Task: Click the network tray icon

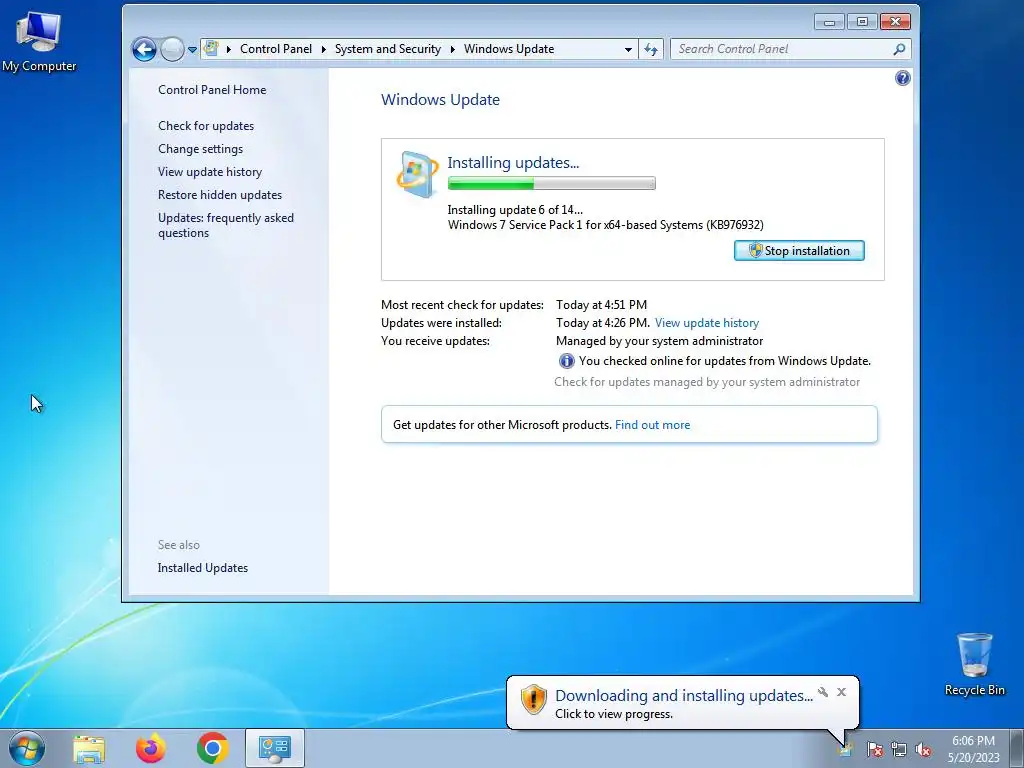Action: 899,749
